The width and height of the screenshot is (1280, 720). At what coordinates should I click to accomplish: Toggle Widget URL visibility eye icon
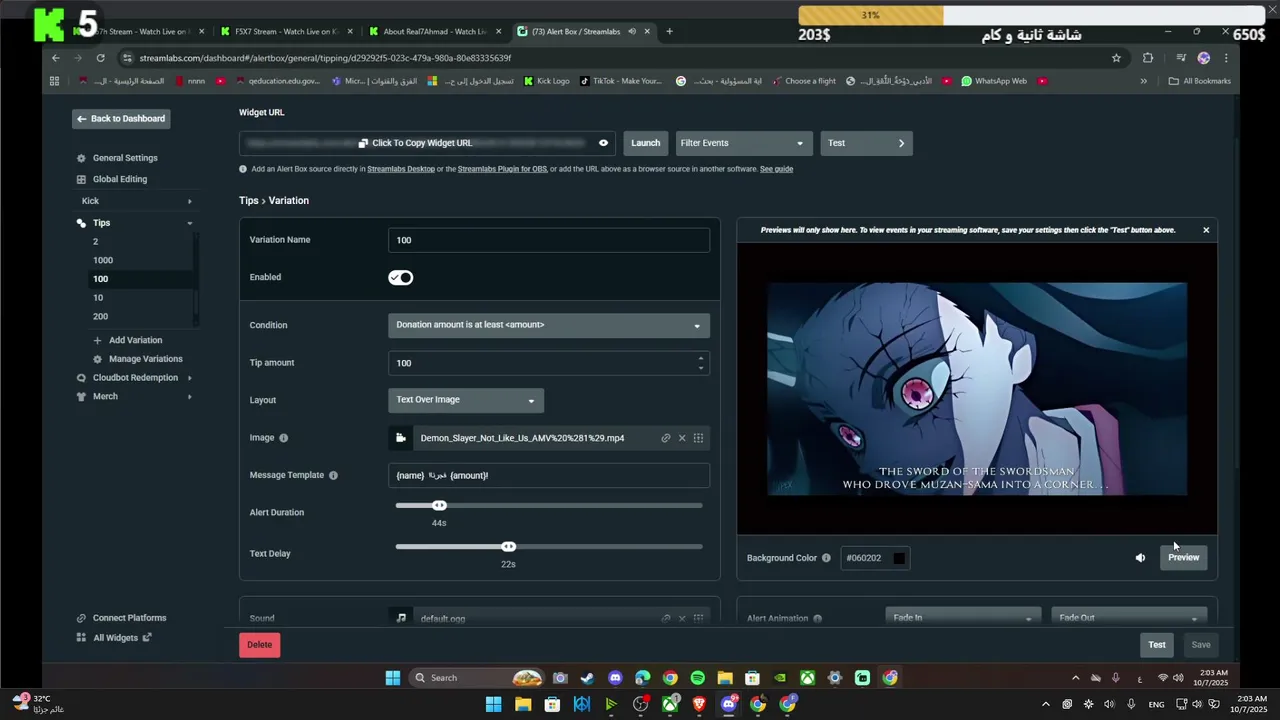click(603, 143)
